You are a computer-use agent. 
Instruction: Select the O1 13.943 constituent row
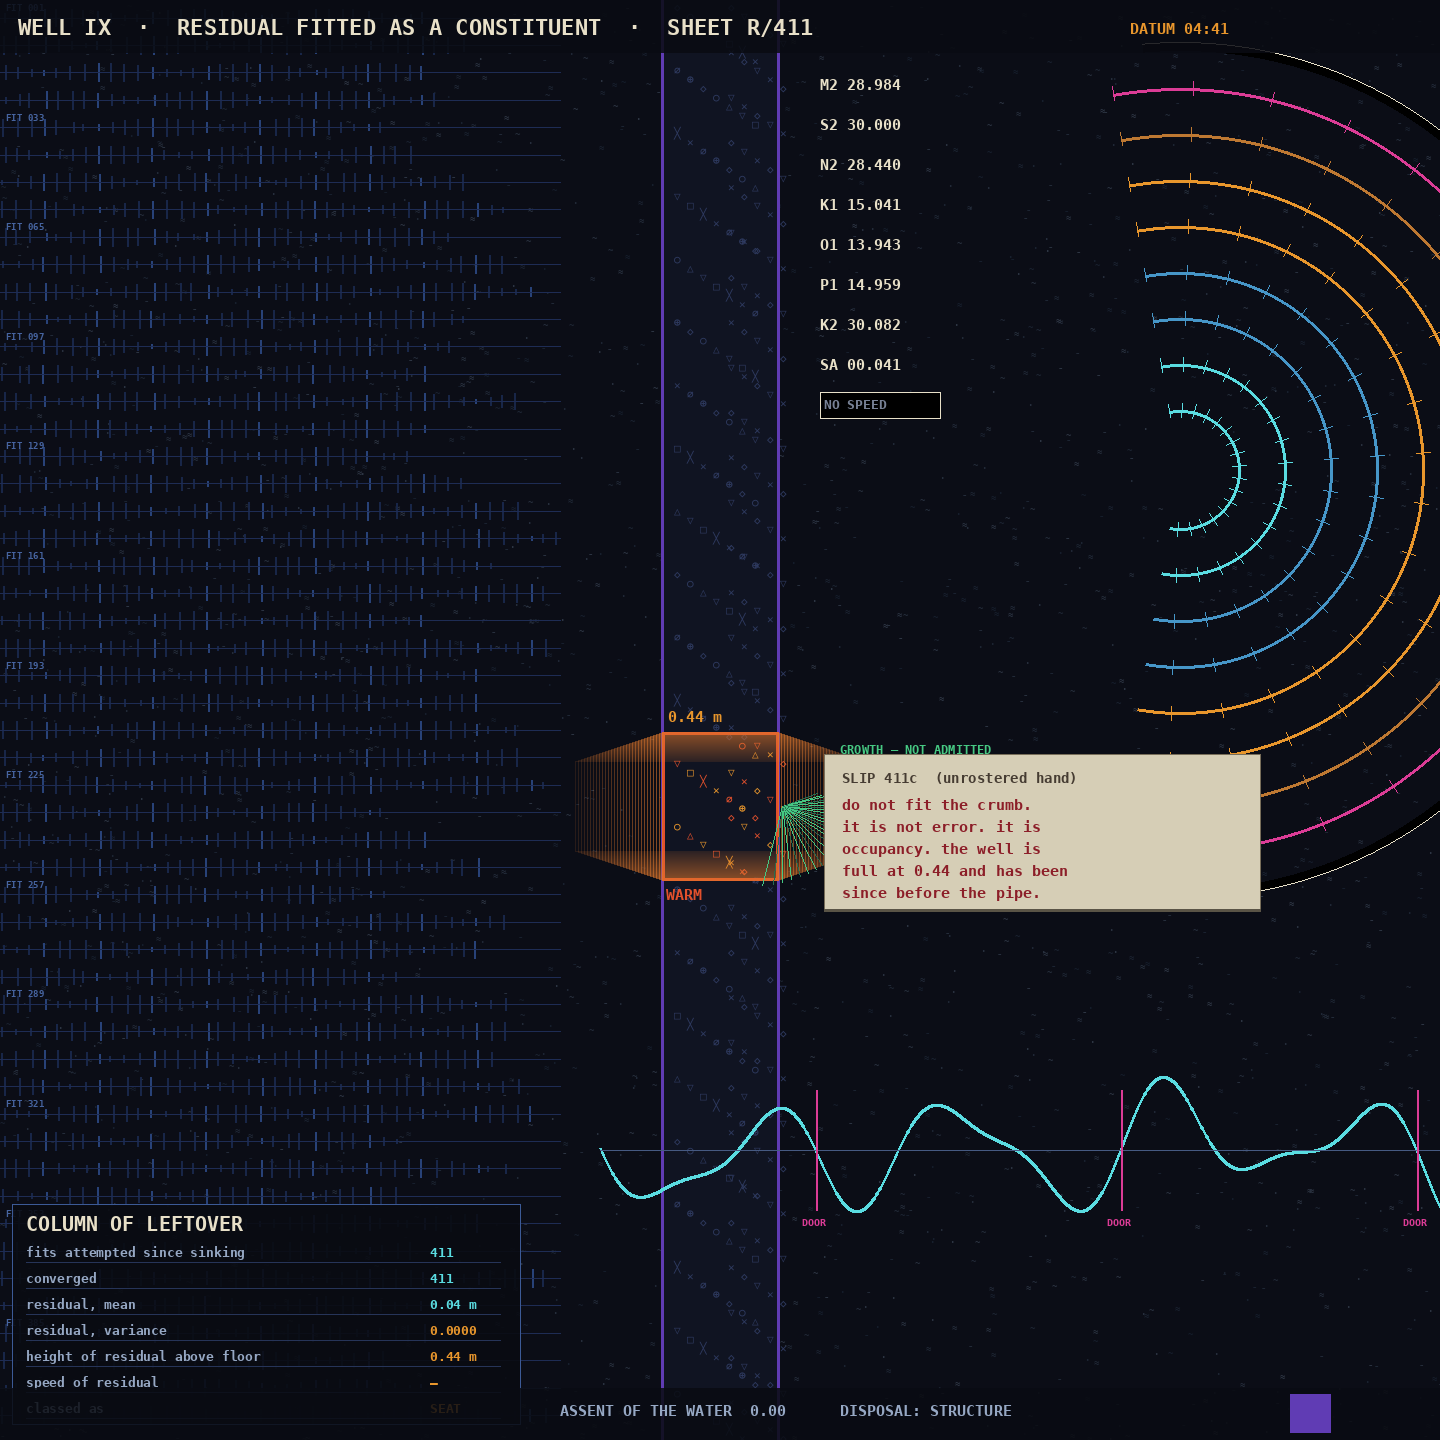click(860, 245)
